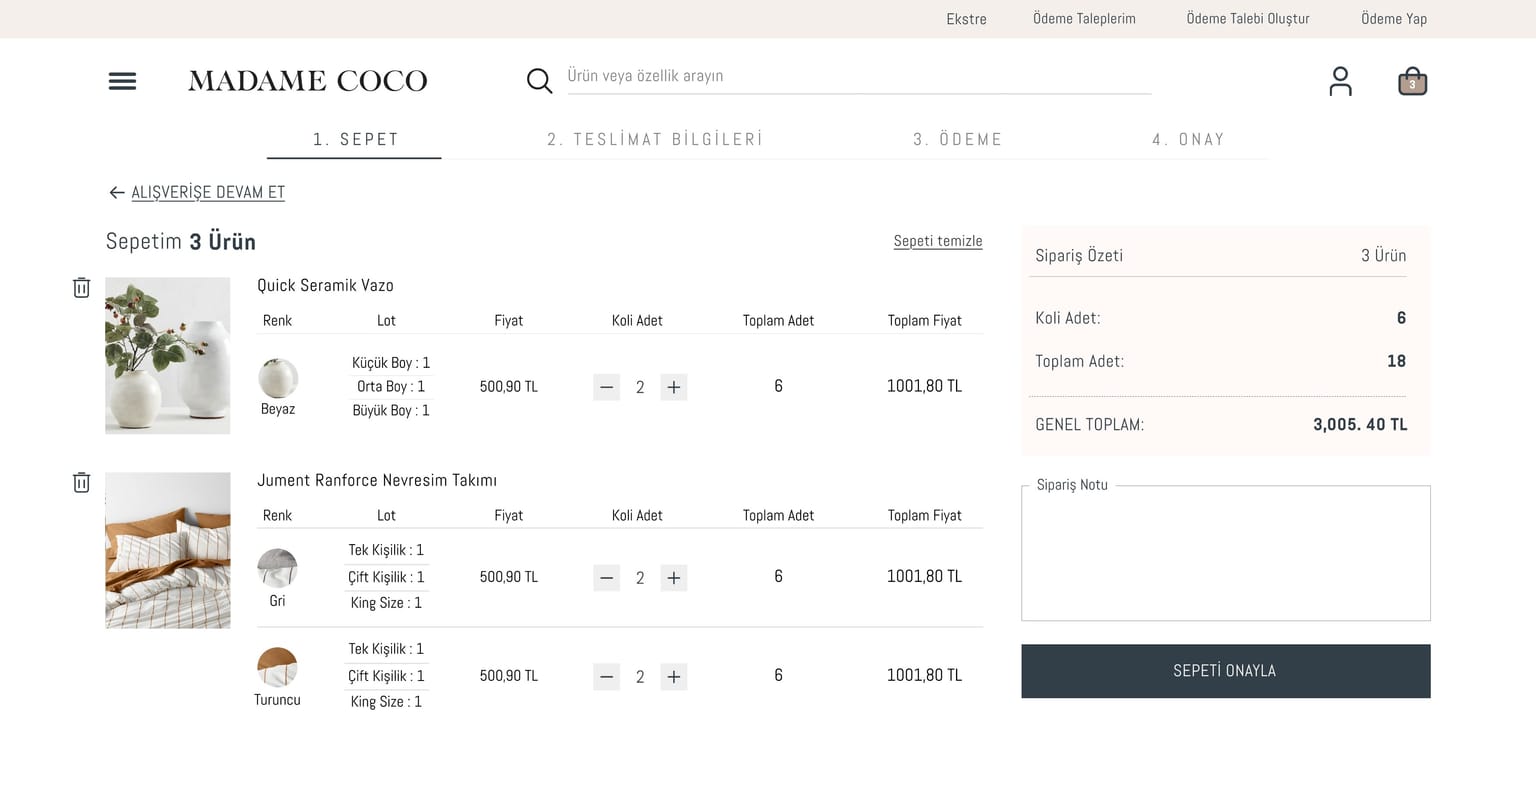This screenshot has height=797, width=1536.
Task: Delete the Quick Seramik Vazo with trash icon
Action: click(81, 286)
